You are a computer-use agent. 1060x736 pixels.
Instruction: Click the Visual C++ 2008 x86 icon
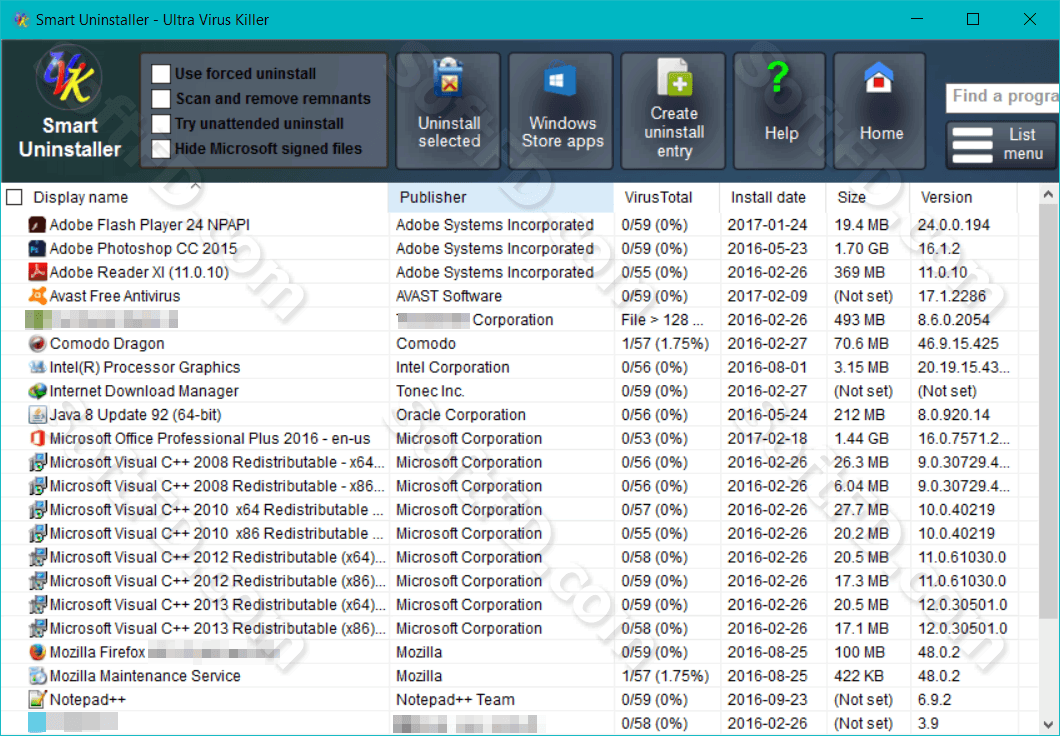pyautogui.click(x=37, y=486)
